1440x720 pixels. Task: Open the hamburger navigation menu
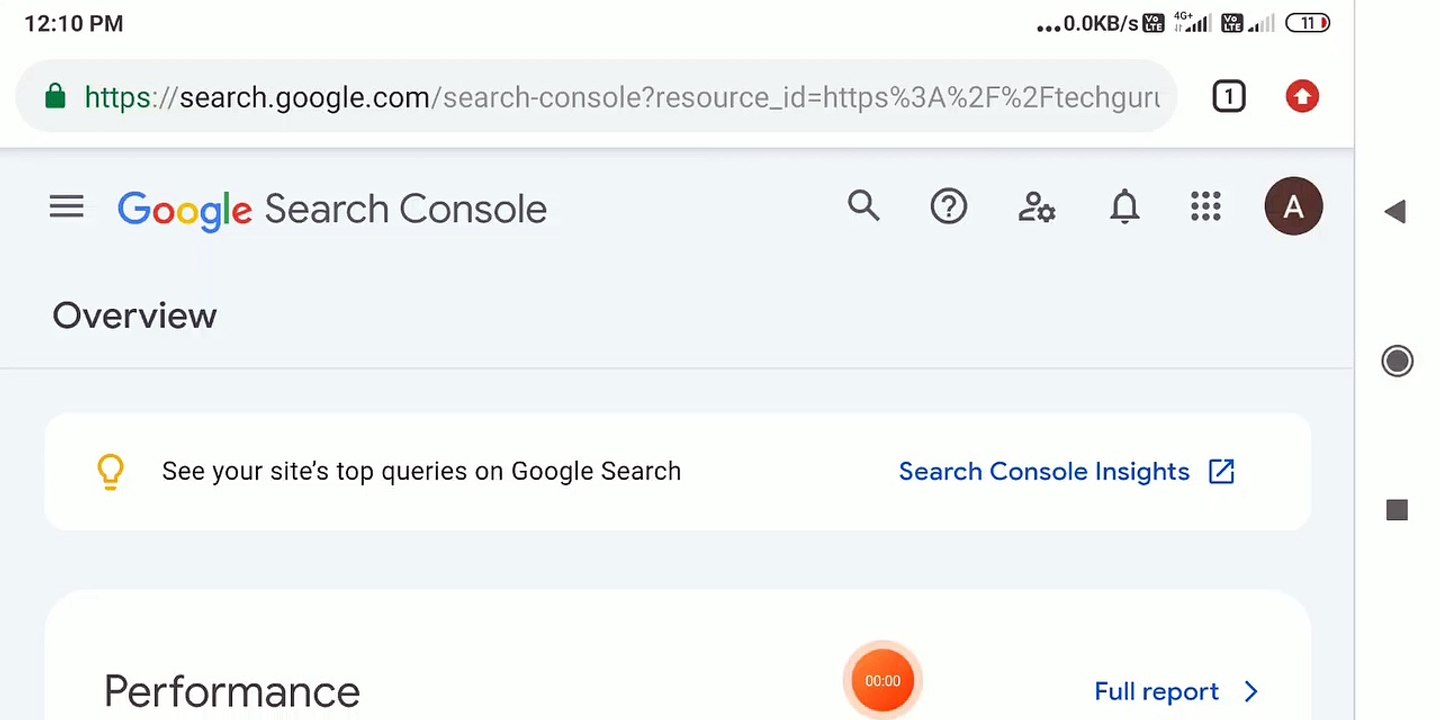67,207
